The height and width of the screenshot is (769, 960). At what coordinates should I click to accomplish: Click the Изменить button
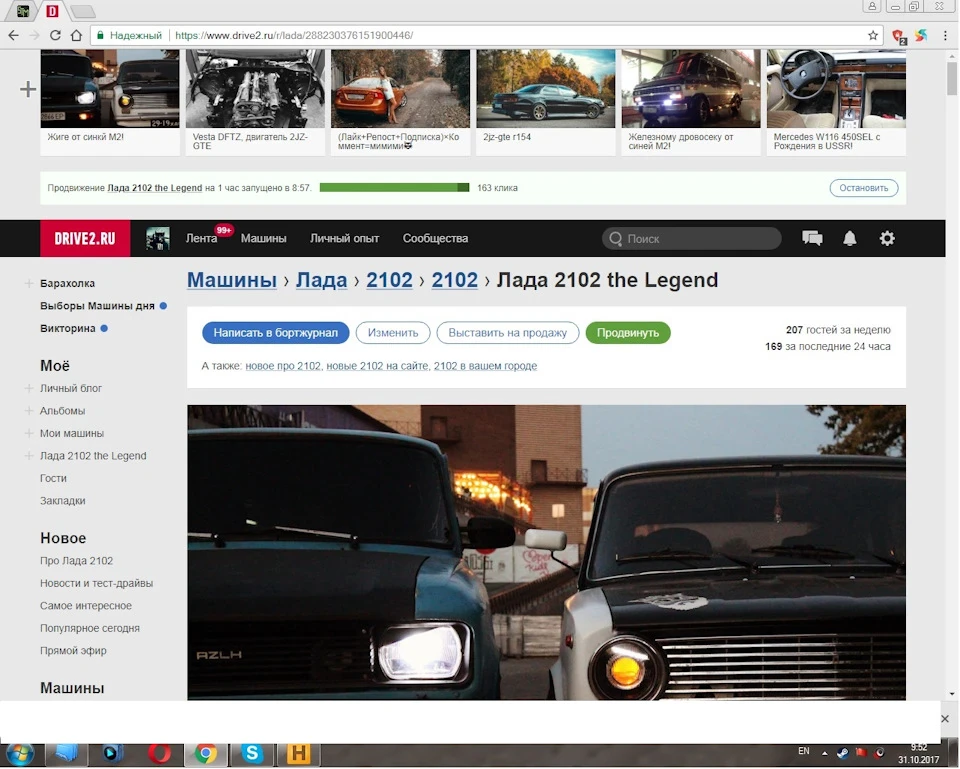tap(392, 332)
